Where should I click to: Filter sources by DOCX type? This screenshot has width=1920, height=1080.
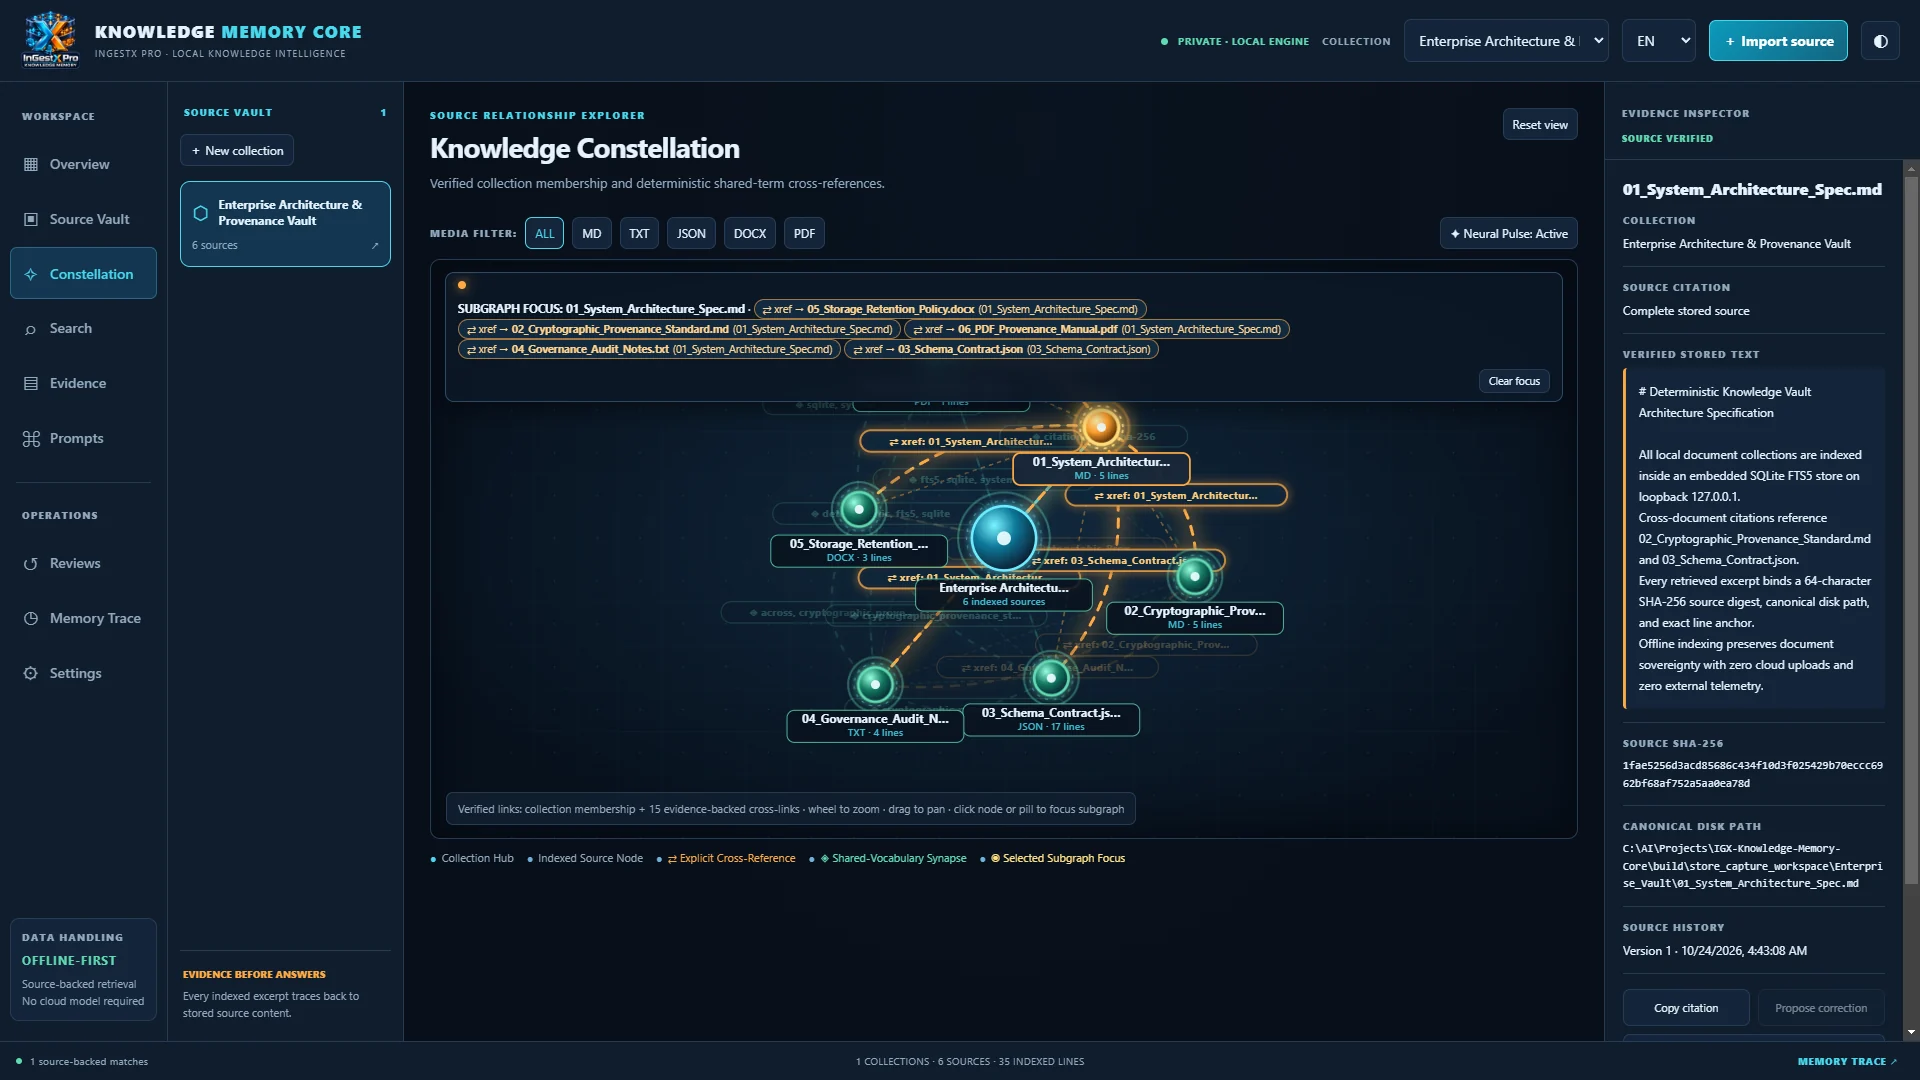[750, 233]
